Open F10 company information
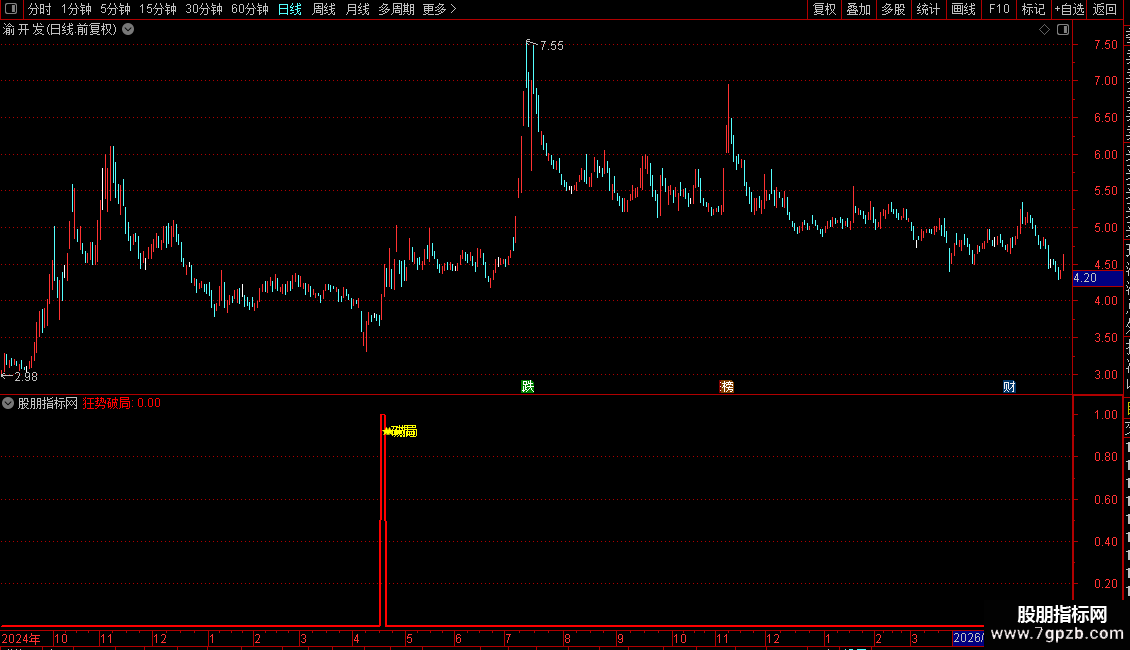The width and height of the screenshot is (1130, 650). click(999, 9)
